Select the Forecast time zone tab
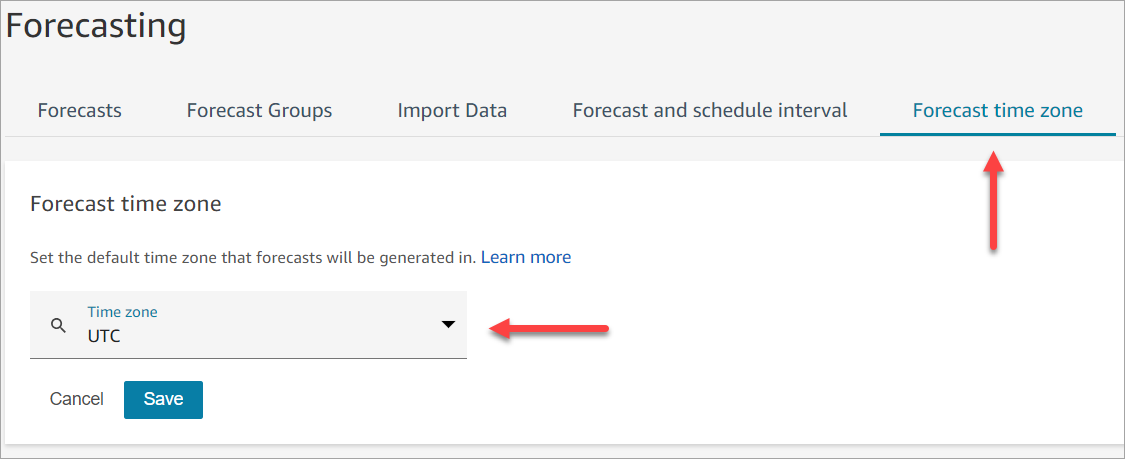 click(x=997, y=110)
